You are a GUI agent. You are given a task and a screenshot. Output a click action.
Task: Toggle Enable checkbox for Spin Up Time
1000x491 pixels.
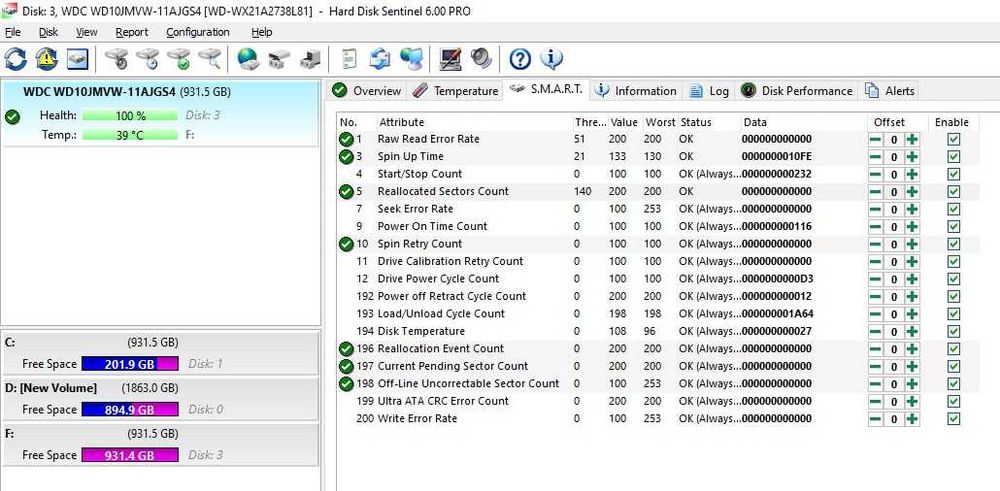(953, 157)
